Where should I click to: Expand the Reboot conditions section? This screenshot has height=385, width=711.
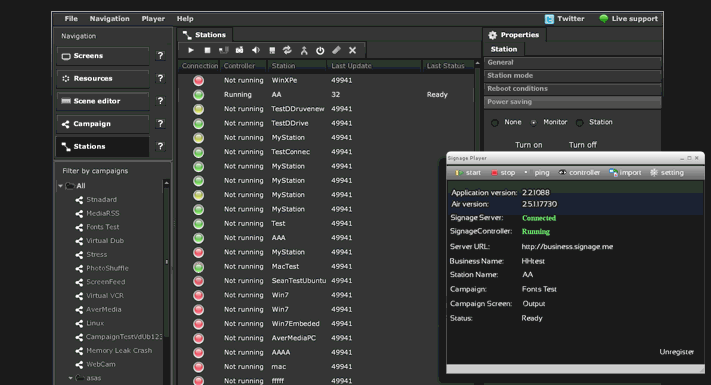tap(572, 89)
